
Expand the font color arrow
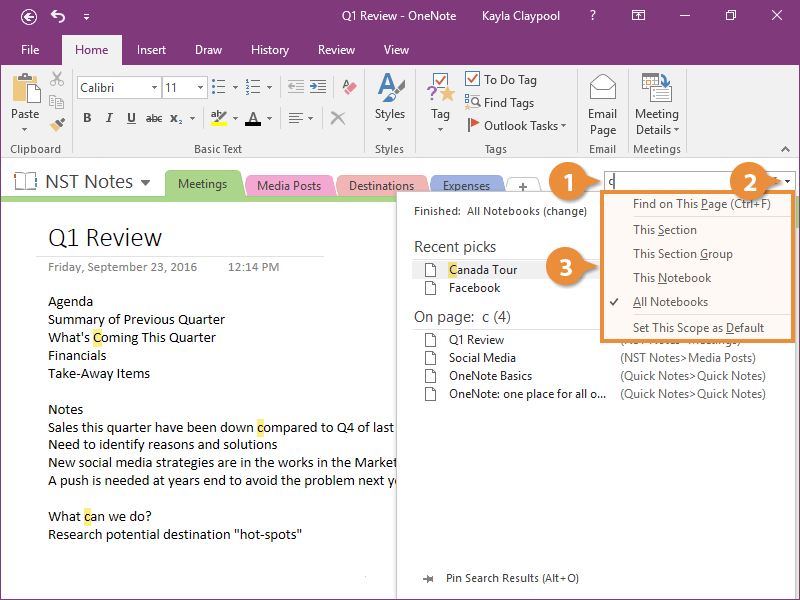click(x=269, y=119)
